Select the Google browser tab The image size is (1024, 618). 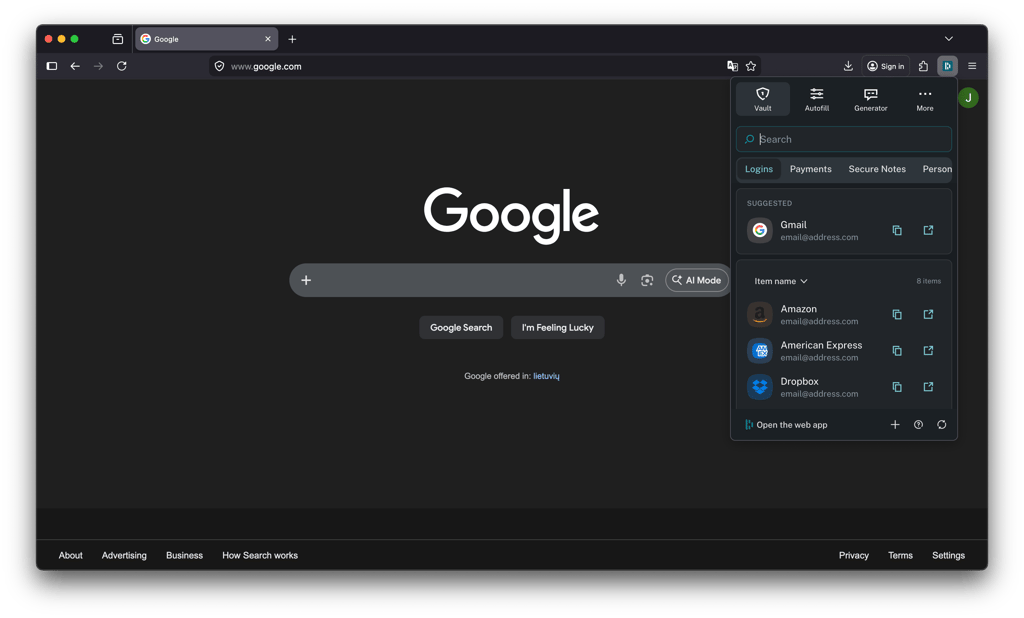[206, 39]
